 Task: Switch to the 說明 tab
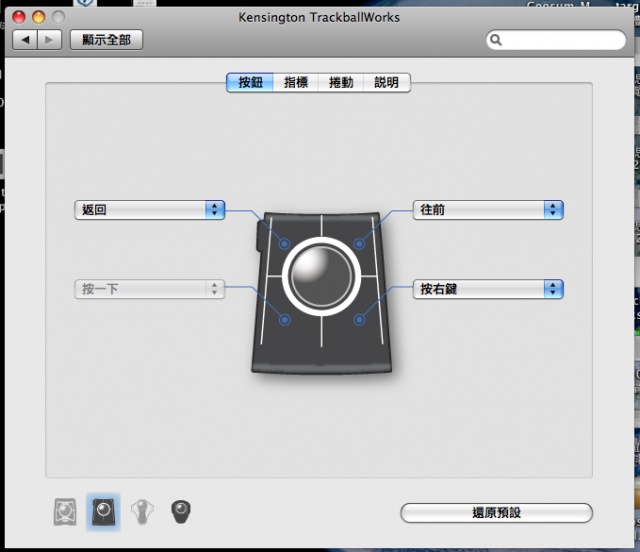[x=387, y=82]
